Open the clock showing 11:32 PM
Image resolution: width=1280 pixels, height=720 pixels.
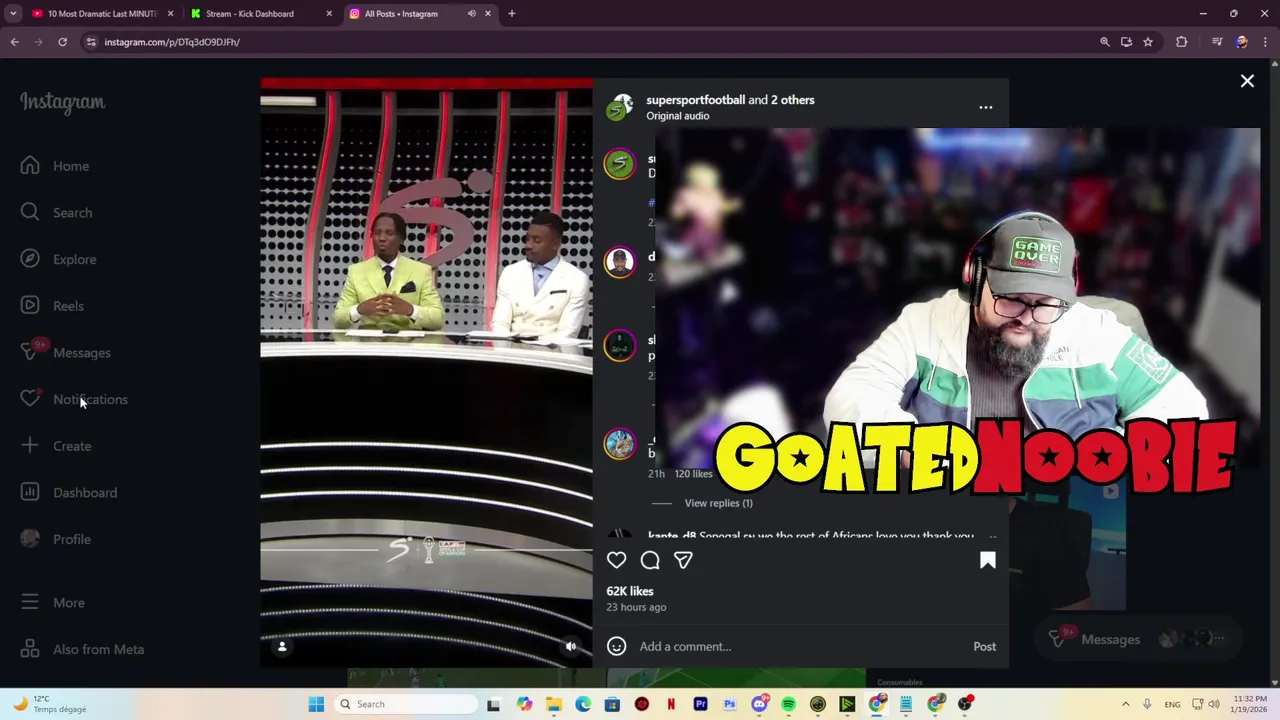point(1250,704)
